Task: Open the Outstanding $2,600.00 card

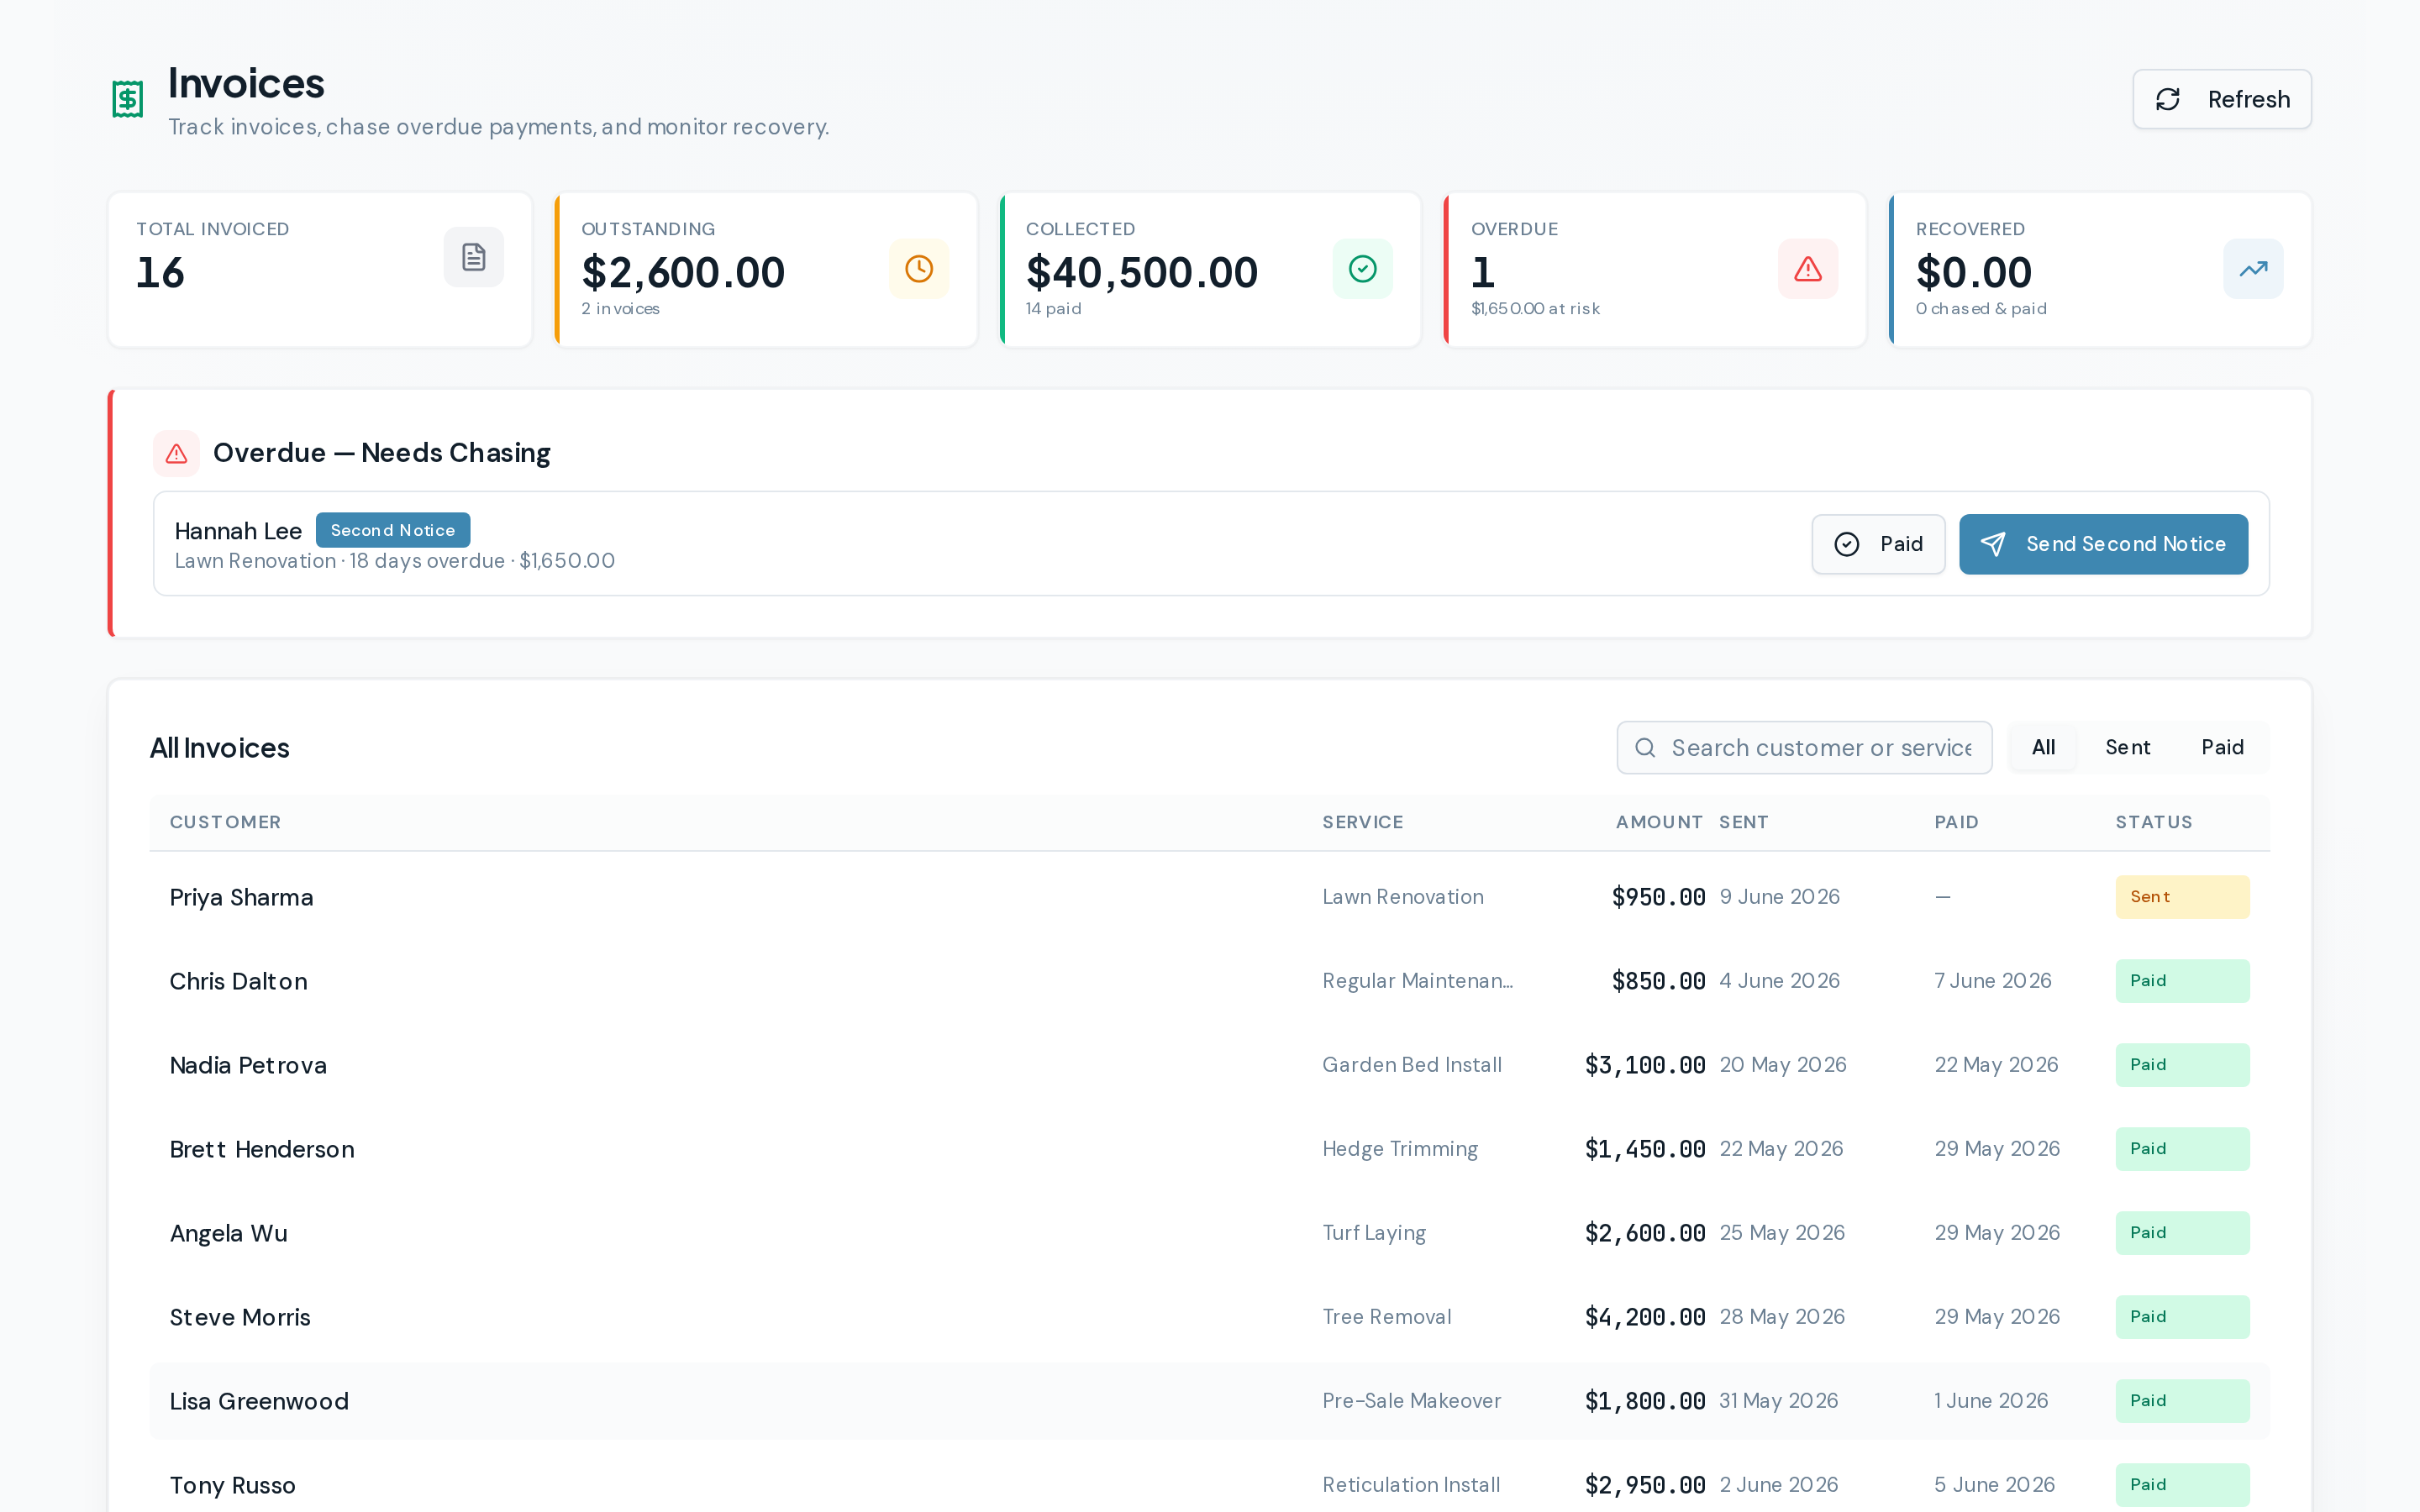Action: (766, 270)
